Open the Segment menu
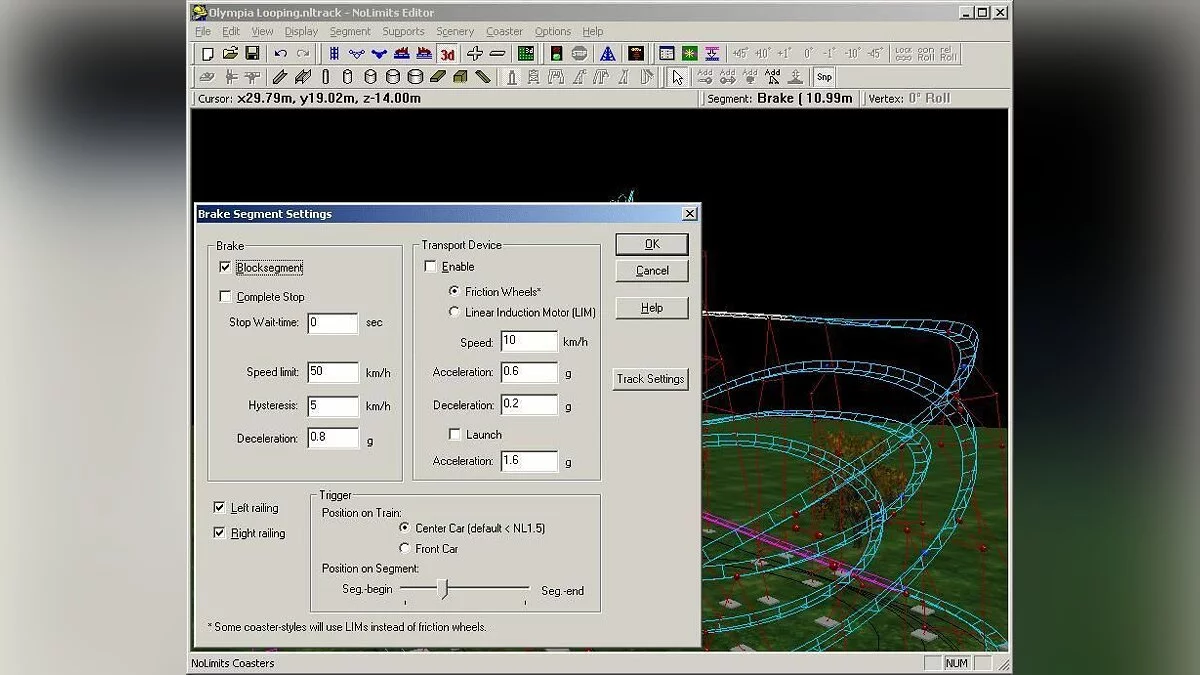Image resolution: width=1200 pixels, height=675 pixels. (350, 31)
